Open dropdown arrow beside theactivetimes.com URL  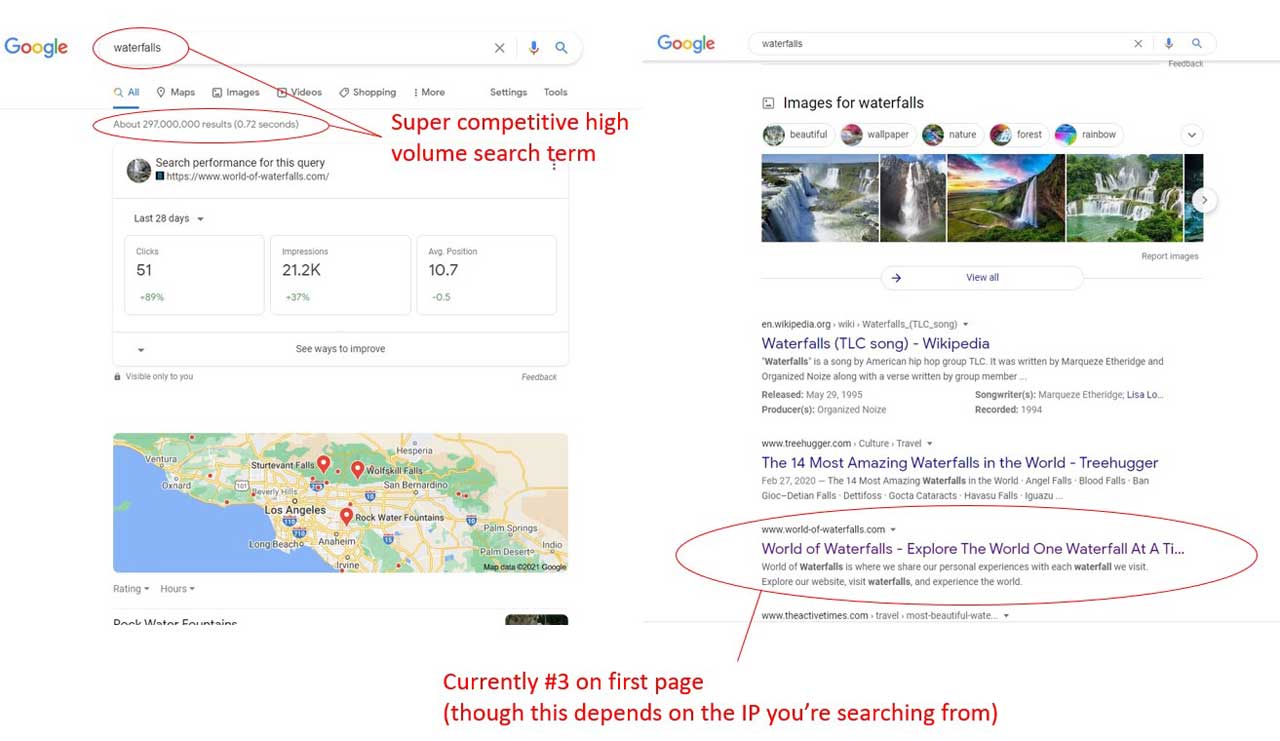pos(1006,616)
